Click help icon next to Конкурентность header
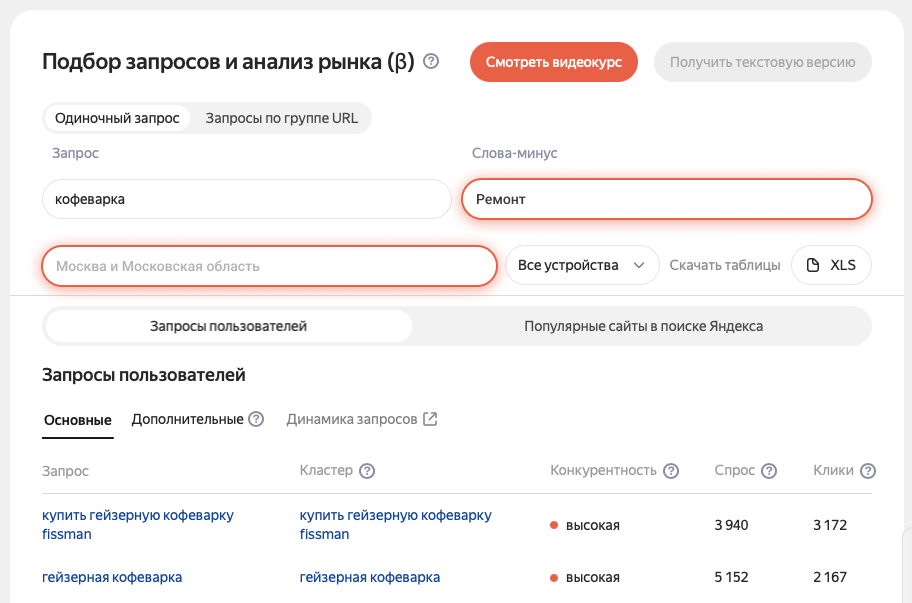 point(672,471)
